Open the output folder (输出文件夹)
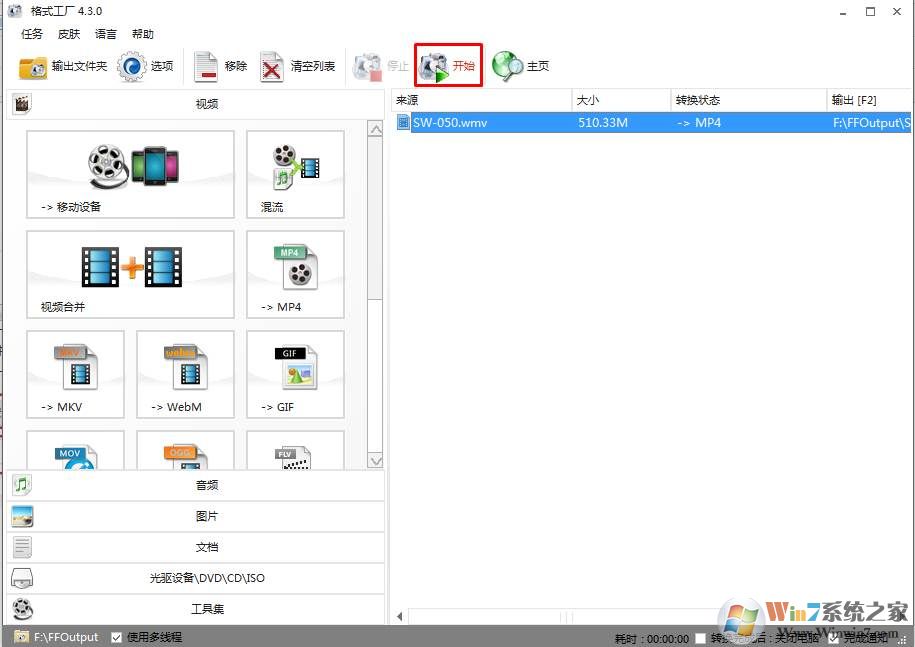The image size is (915, 647). pyautogui.click(x=63, y=67)
